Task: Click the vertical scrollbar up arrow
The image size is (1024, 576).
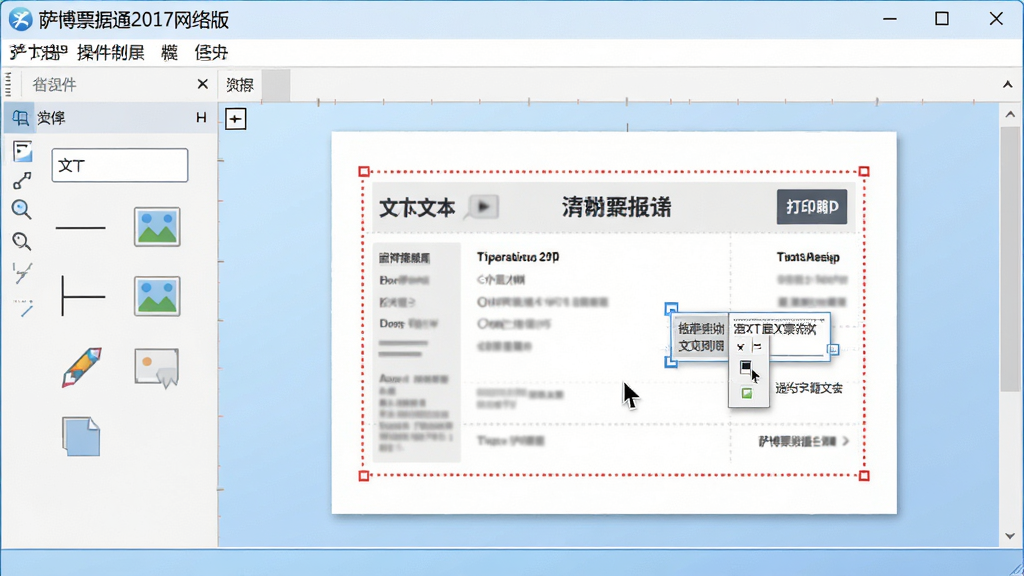Action: [1010, 115]
